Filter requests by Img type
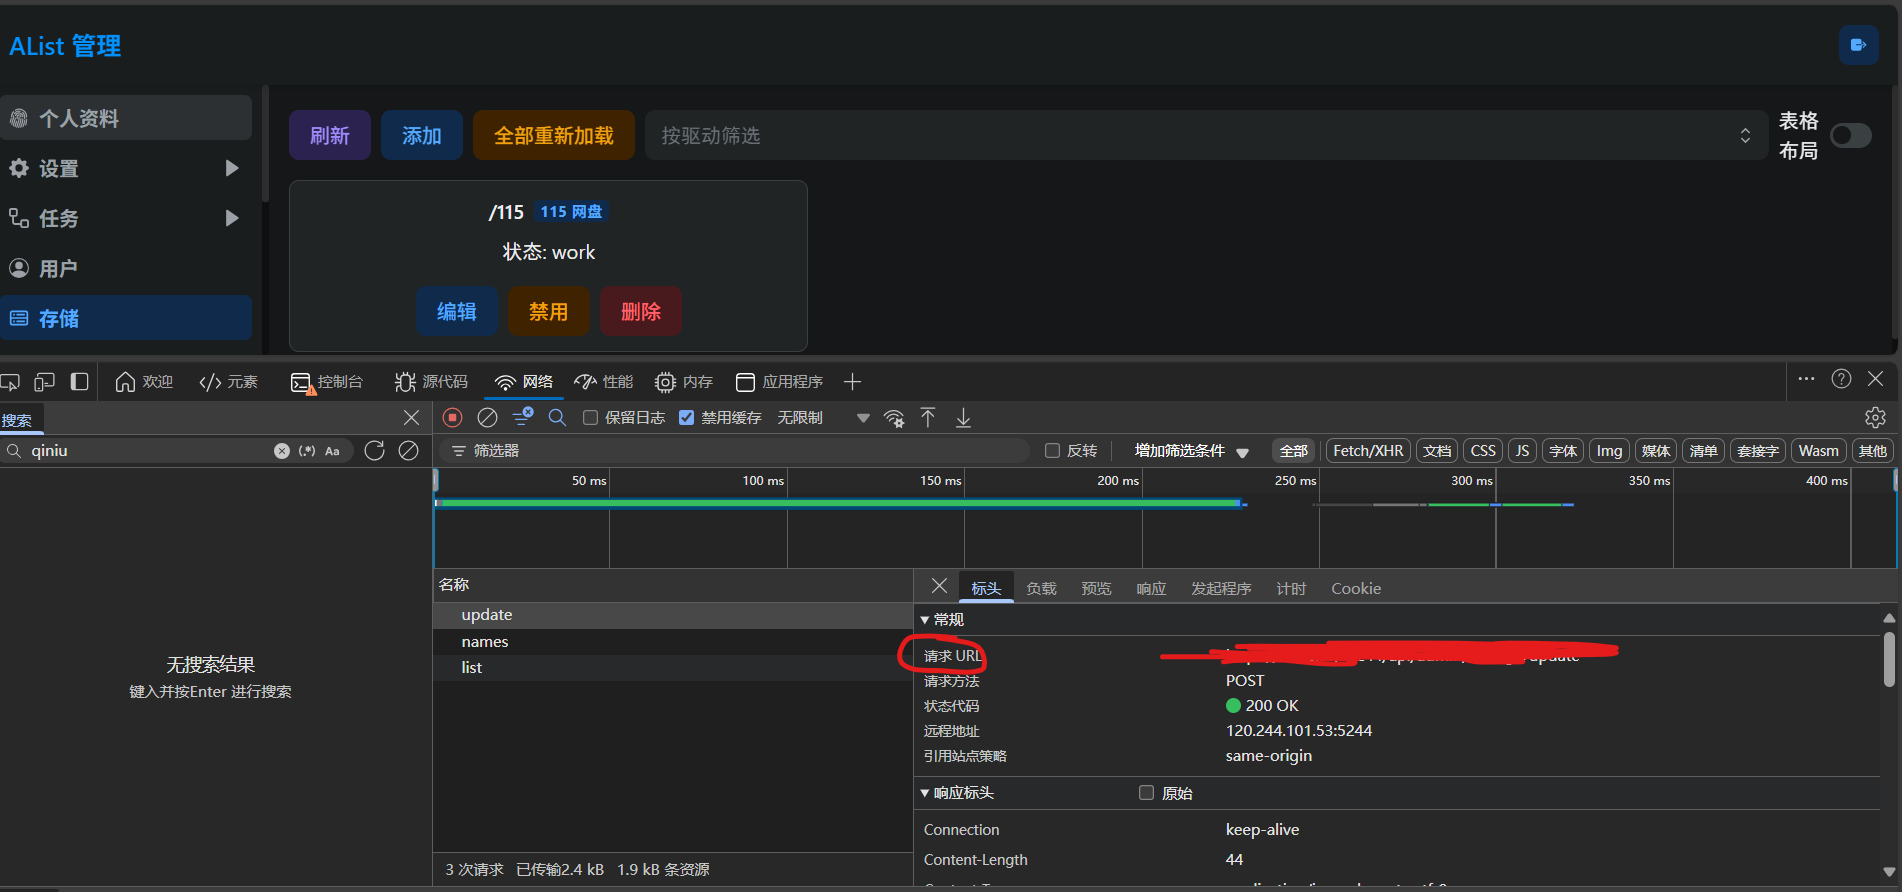This screenshot has height=892, width=1902. pos(1609,451)
